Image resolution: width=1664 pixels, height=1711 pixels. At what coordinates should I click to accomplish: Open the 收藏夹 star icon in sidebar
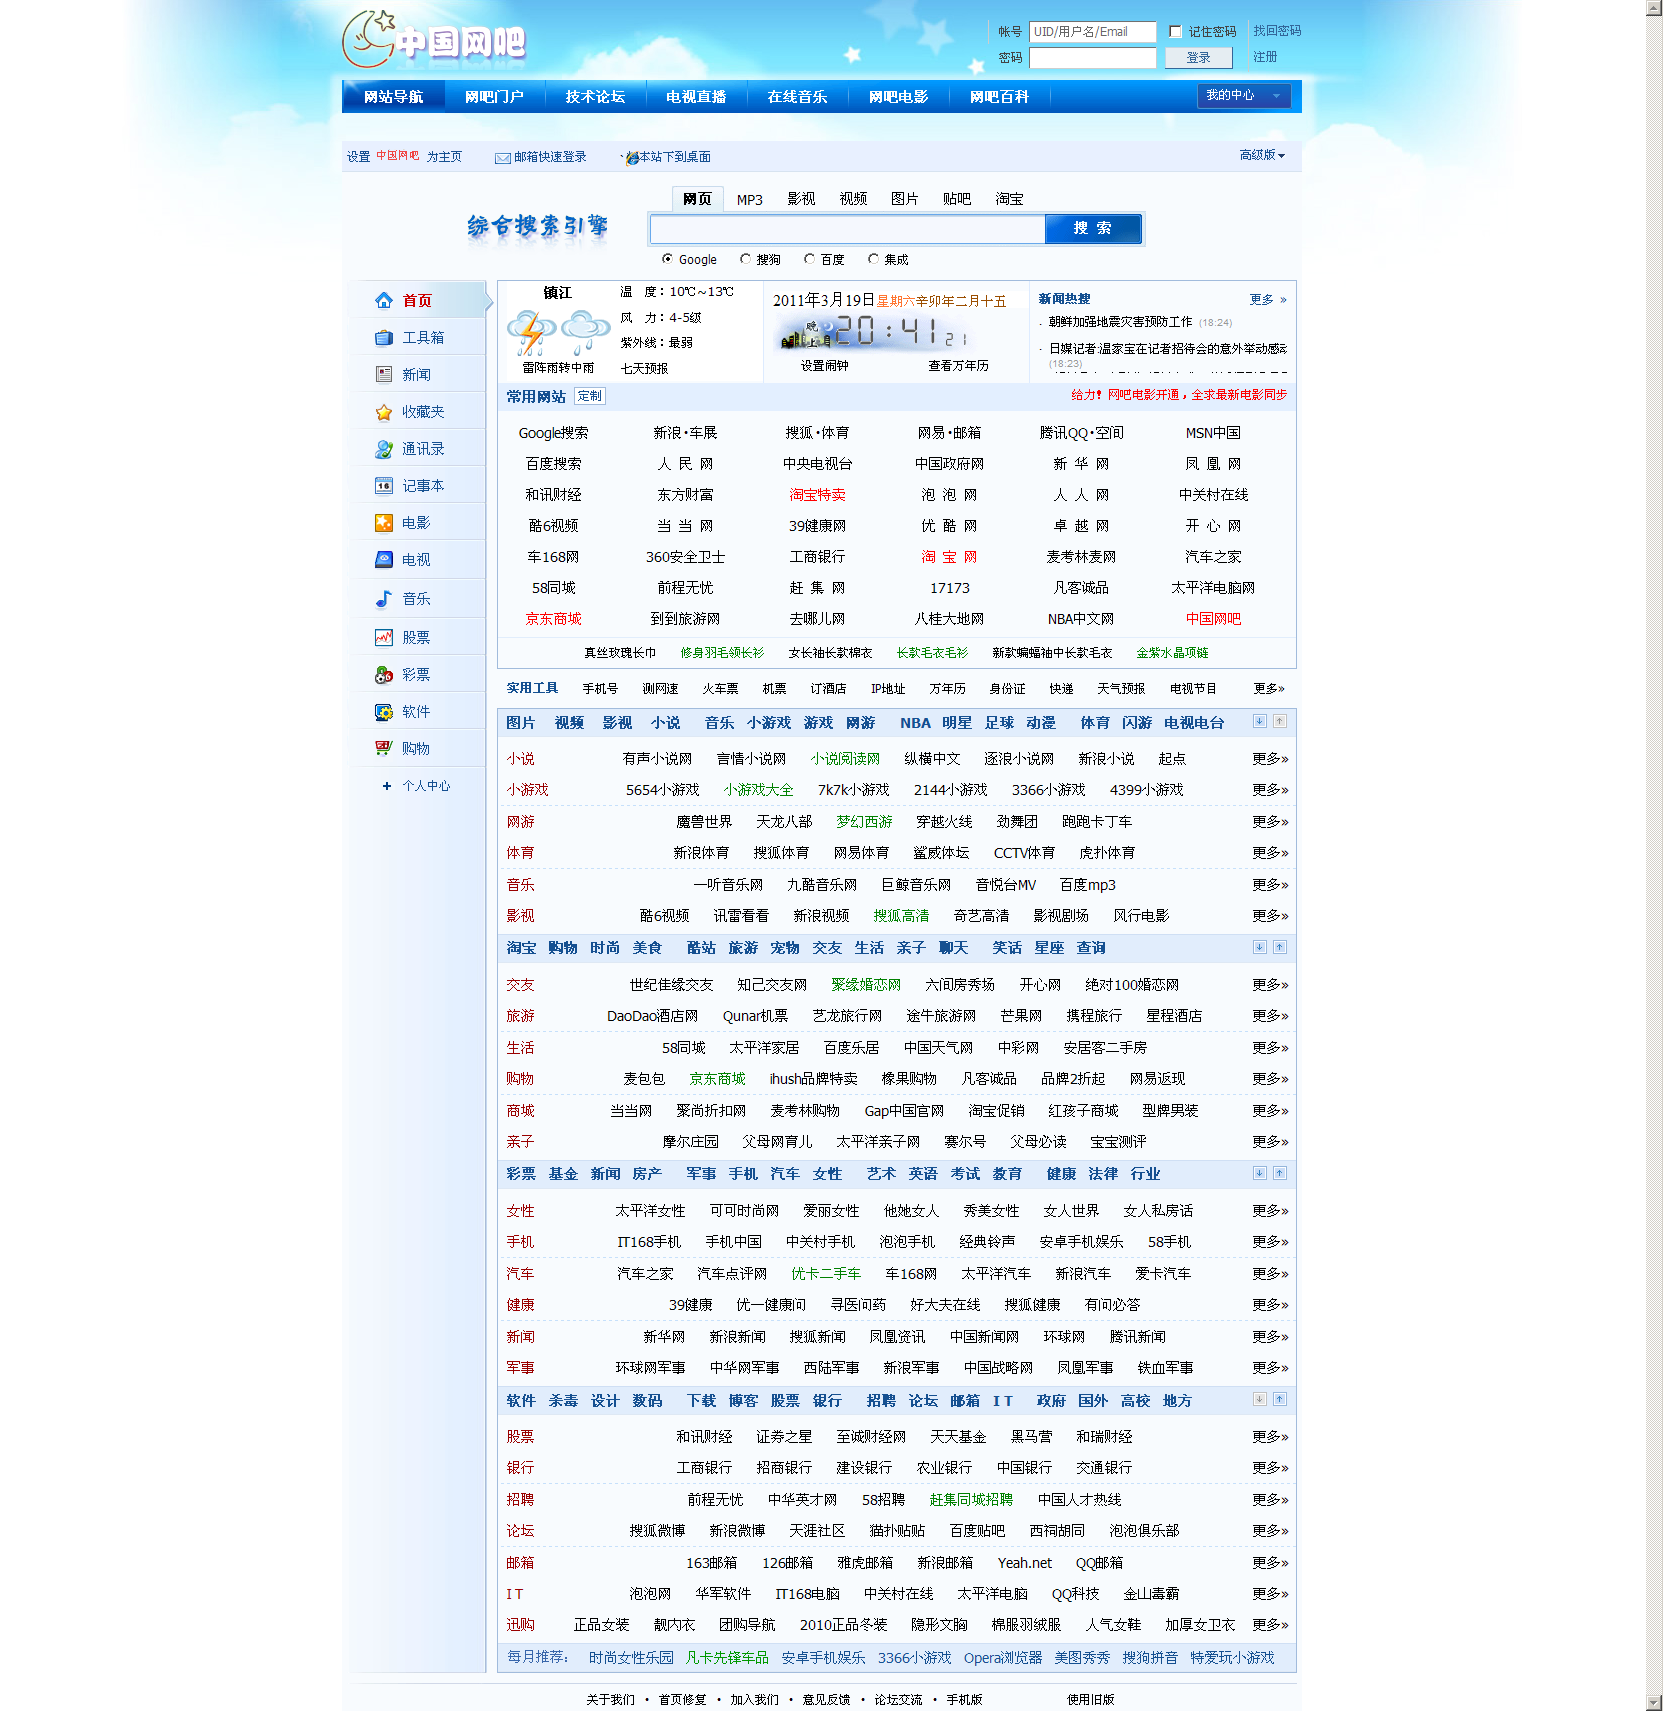click(x=384, y=412)
